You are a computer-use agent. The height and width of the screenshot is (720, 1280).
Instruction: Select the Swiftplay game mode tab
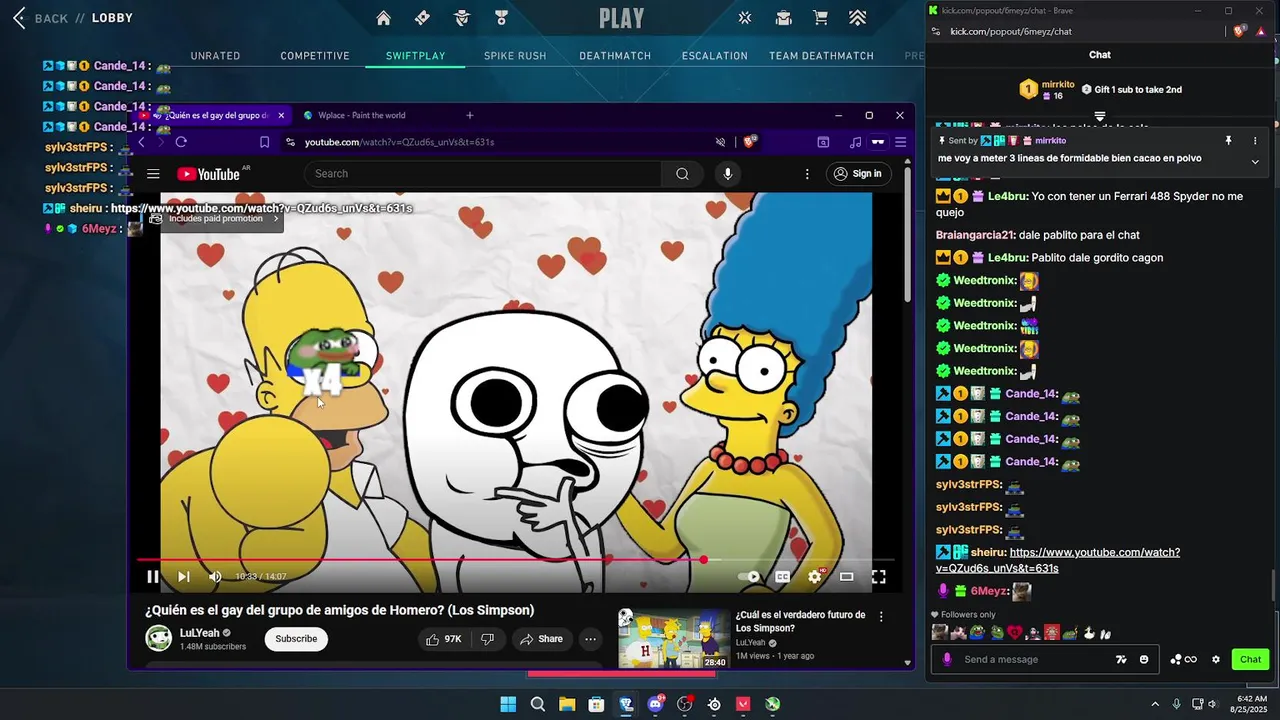(416, 56)
